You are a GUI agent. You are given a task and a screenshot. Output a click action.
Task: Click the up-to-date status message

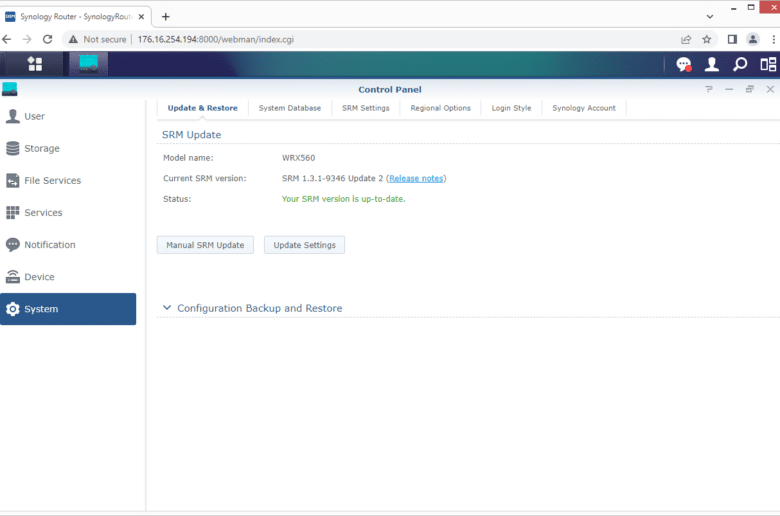(344, 199)
